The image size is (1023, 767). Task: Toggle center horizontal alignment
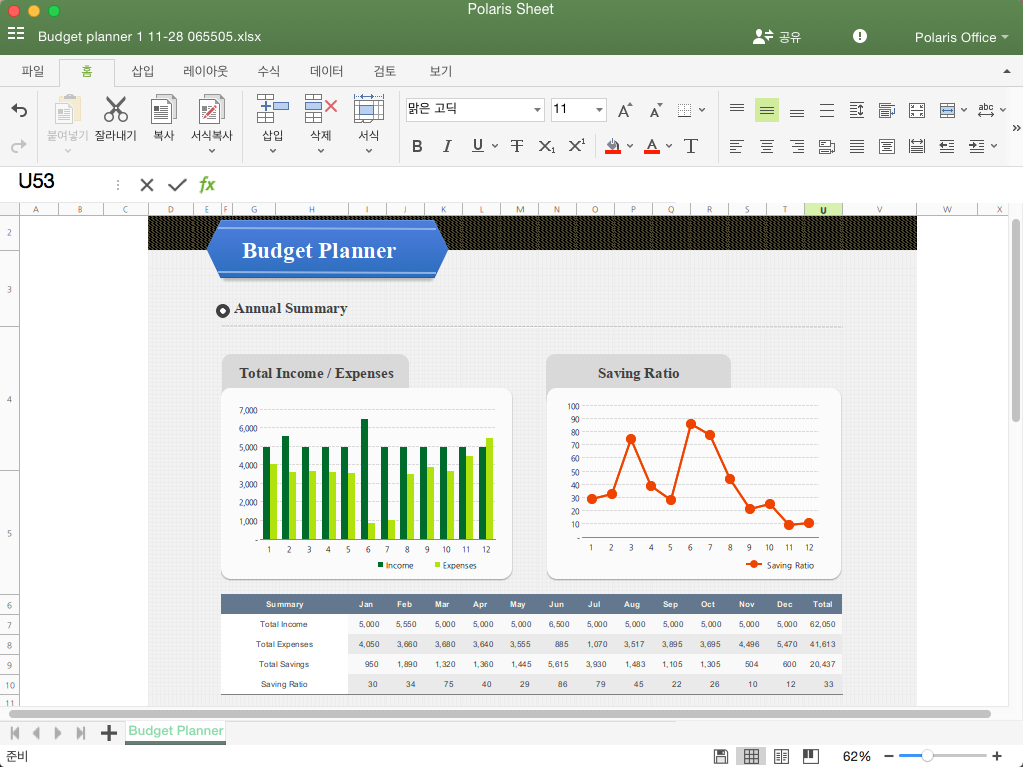coord(767,146)
